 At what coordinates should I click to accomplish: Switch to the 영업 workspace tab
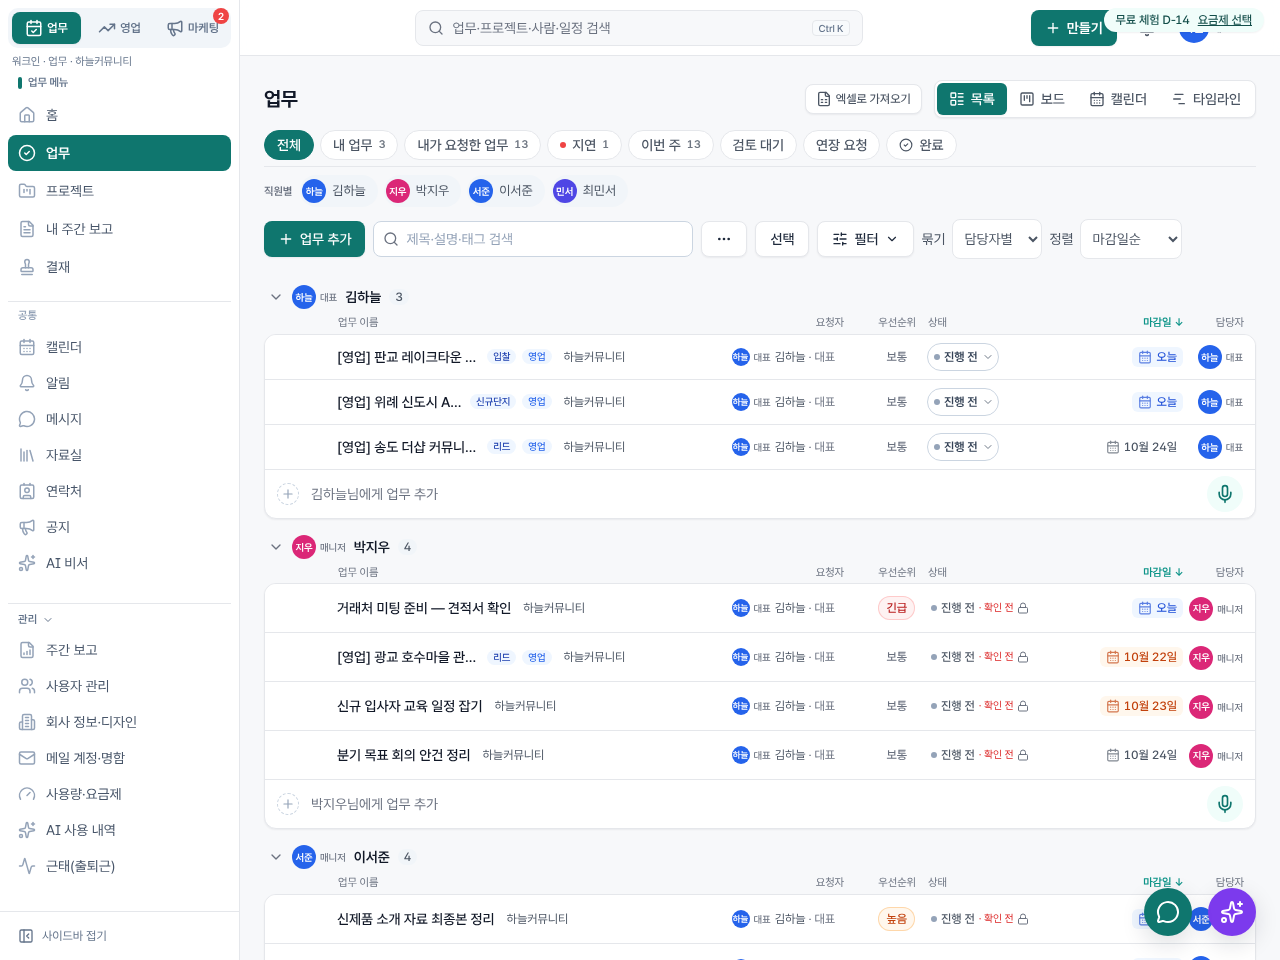[x=120, y=28]
